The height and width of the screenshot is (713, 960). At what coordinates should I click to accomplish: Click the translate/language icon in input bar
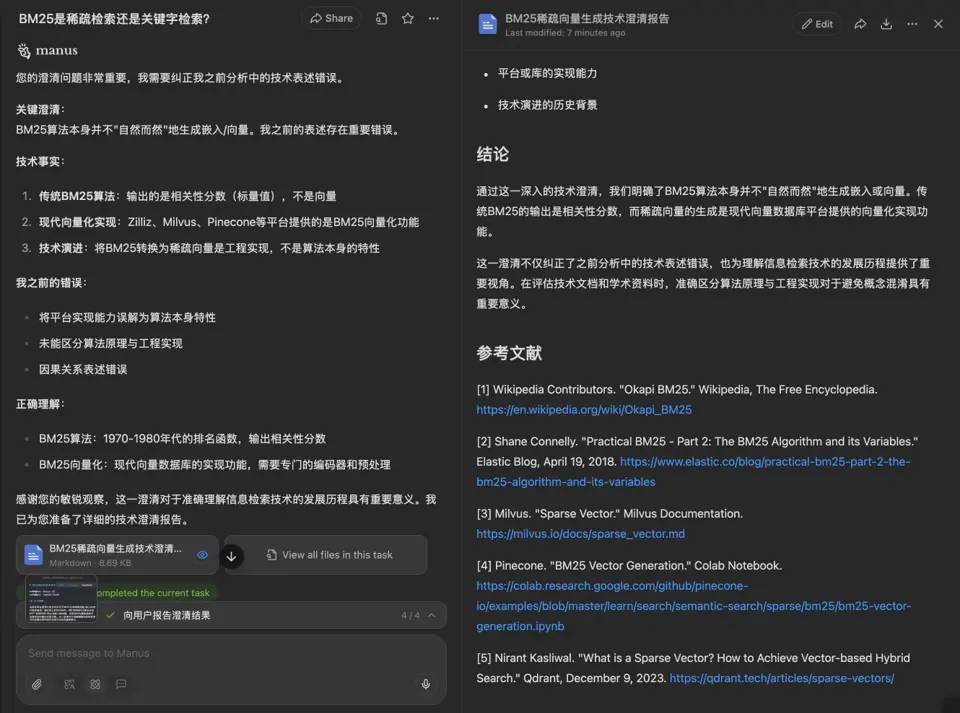[x=69, y=684]
